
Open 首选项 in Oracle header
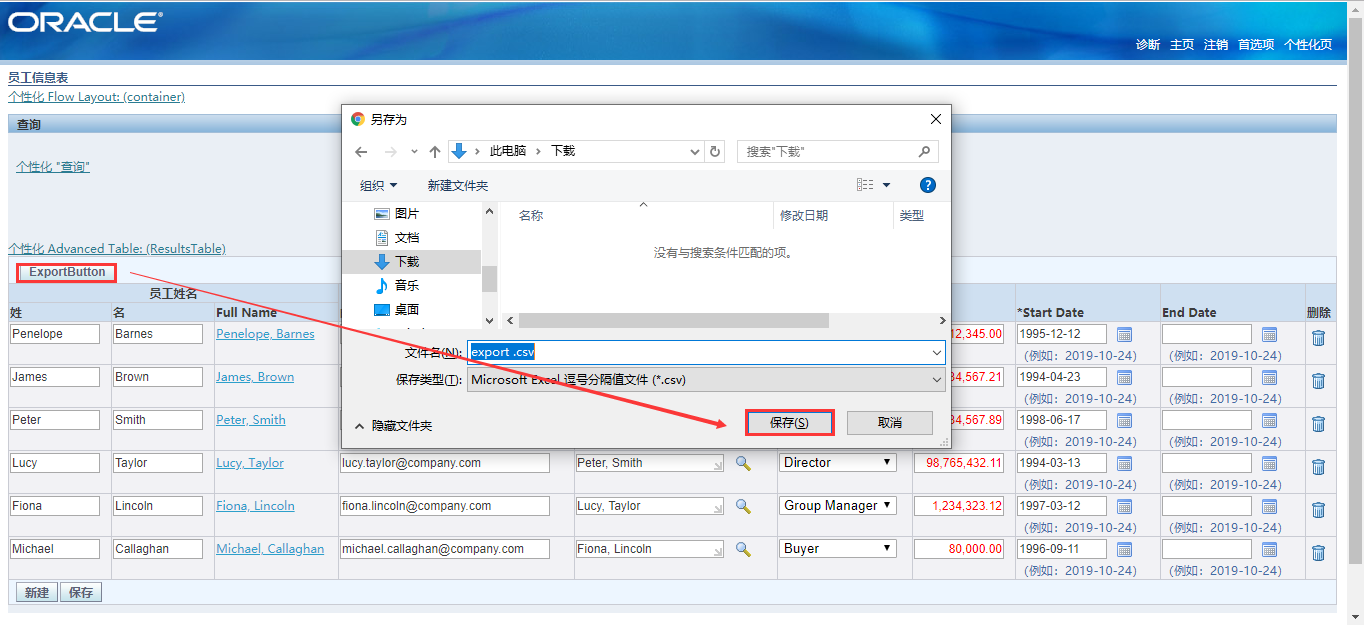1256,45
